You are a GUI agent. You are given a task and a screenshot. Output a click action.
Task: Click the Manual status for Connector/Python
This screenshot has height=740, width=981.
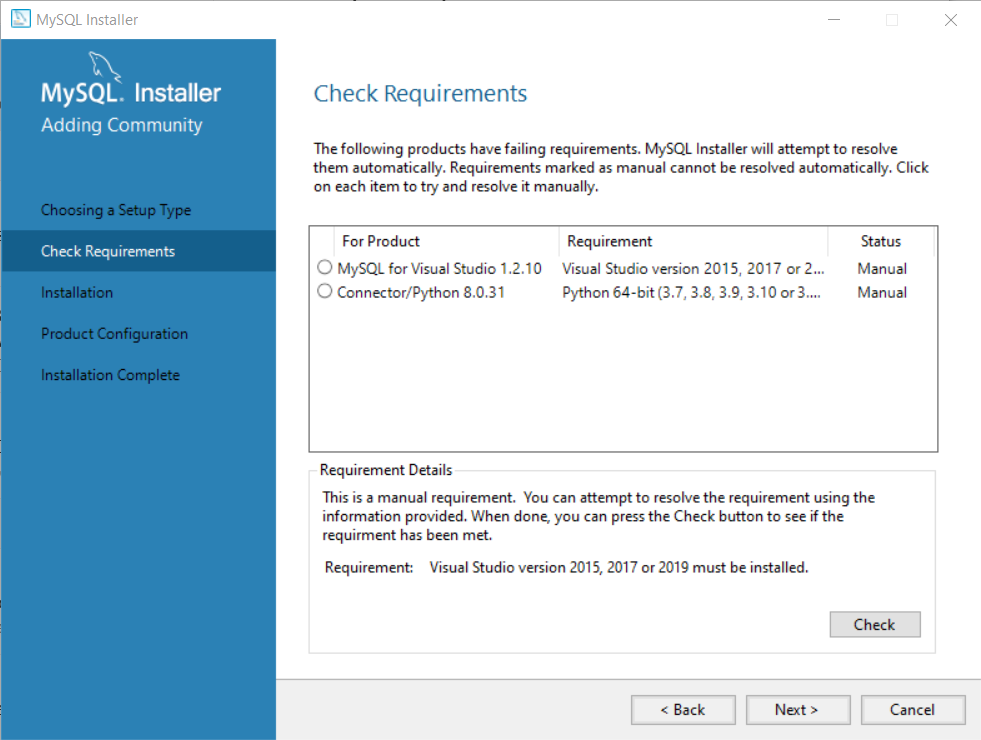[x=881, y=292]
